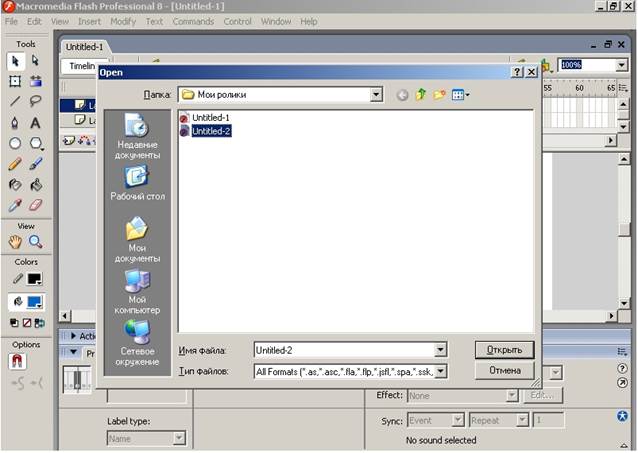Open the Sync Repeat dropdown
Image resolution: width=638 pixels, height=453 pixels.
pos(522,420)
